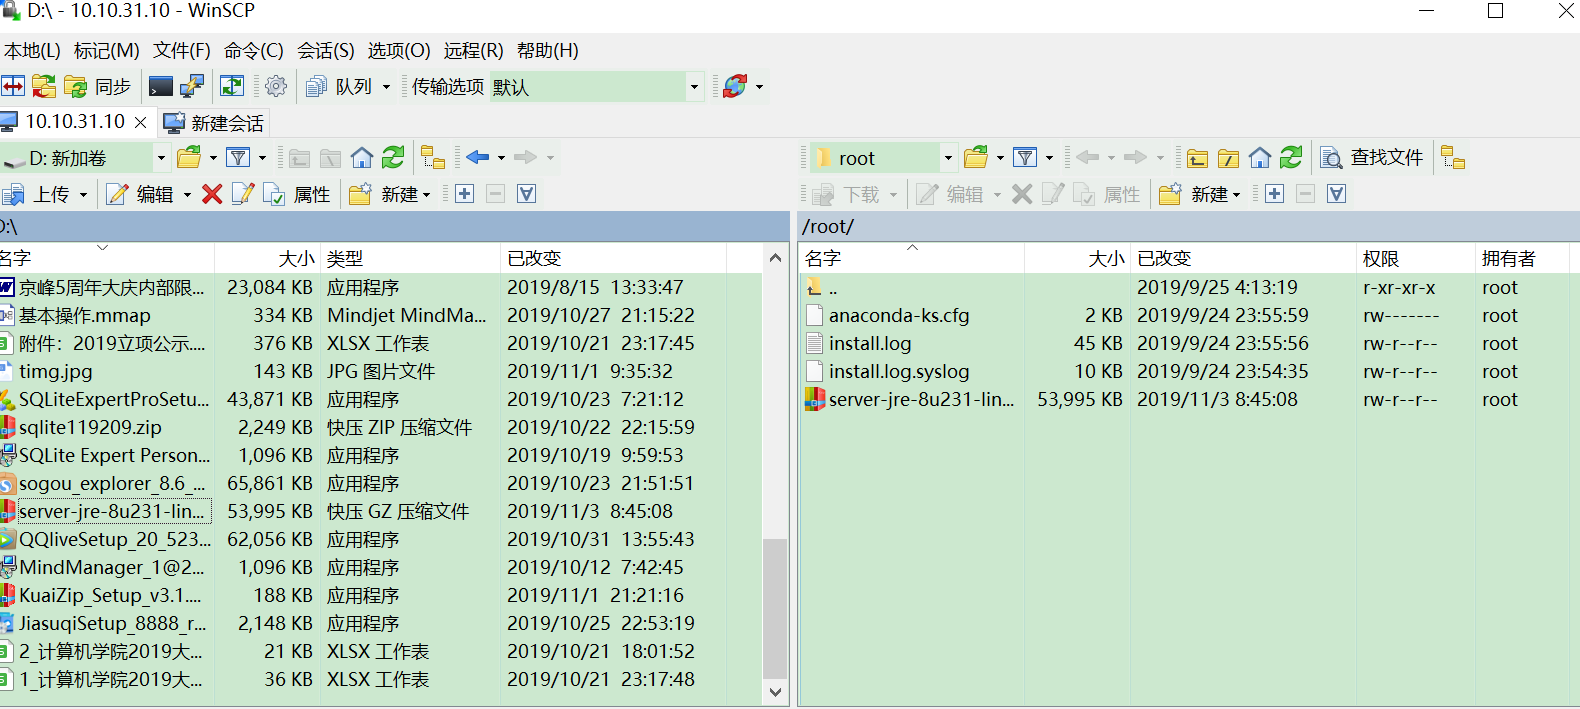Expand the 上传 upload dropdown arrow
The image size is (1580, 709).
(x=83, y=195)
